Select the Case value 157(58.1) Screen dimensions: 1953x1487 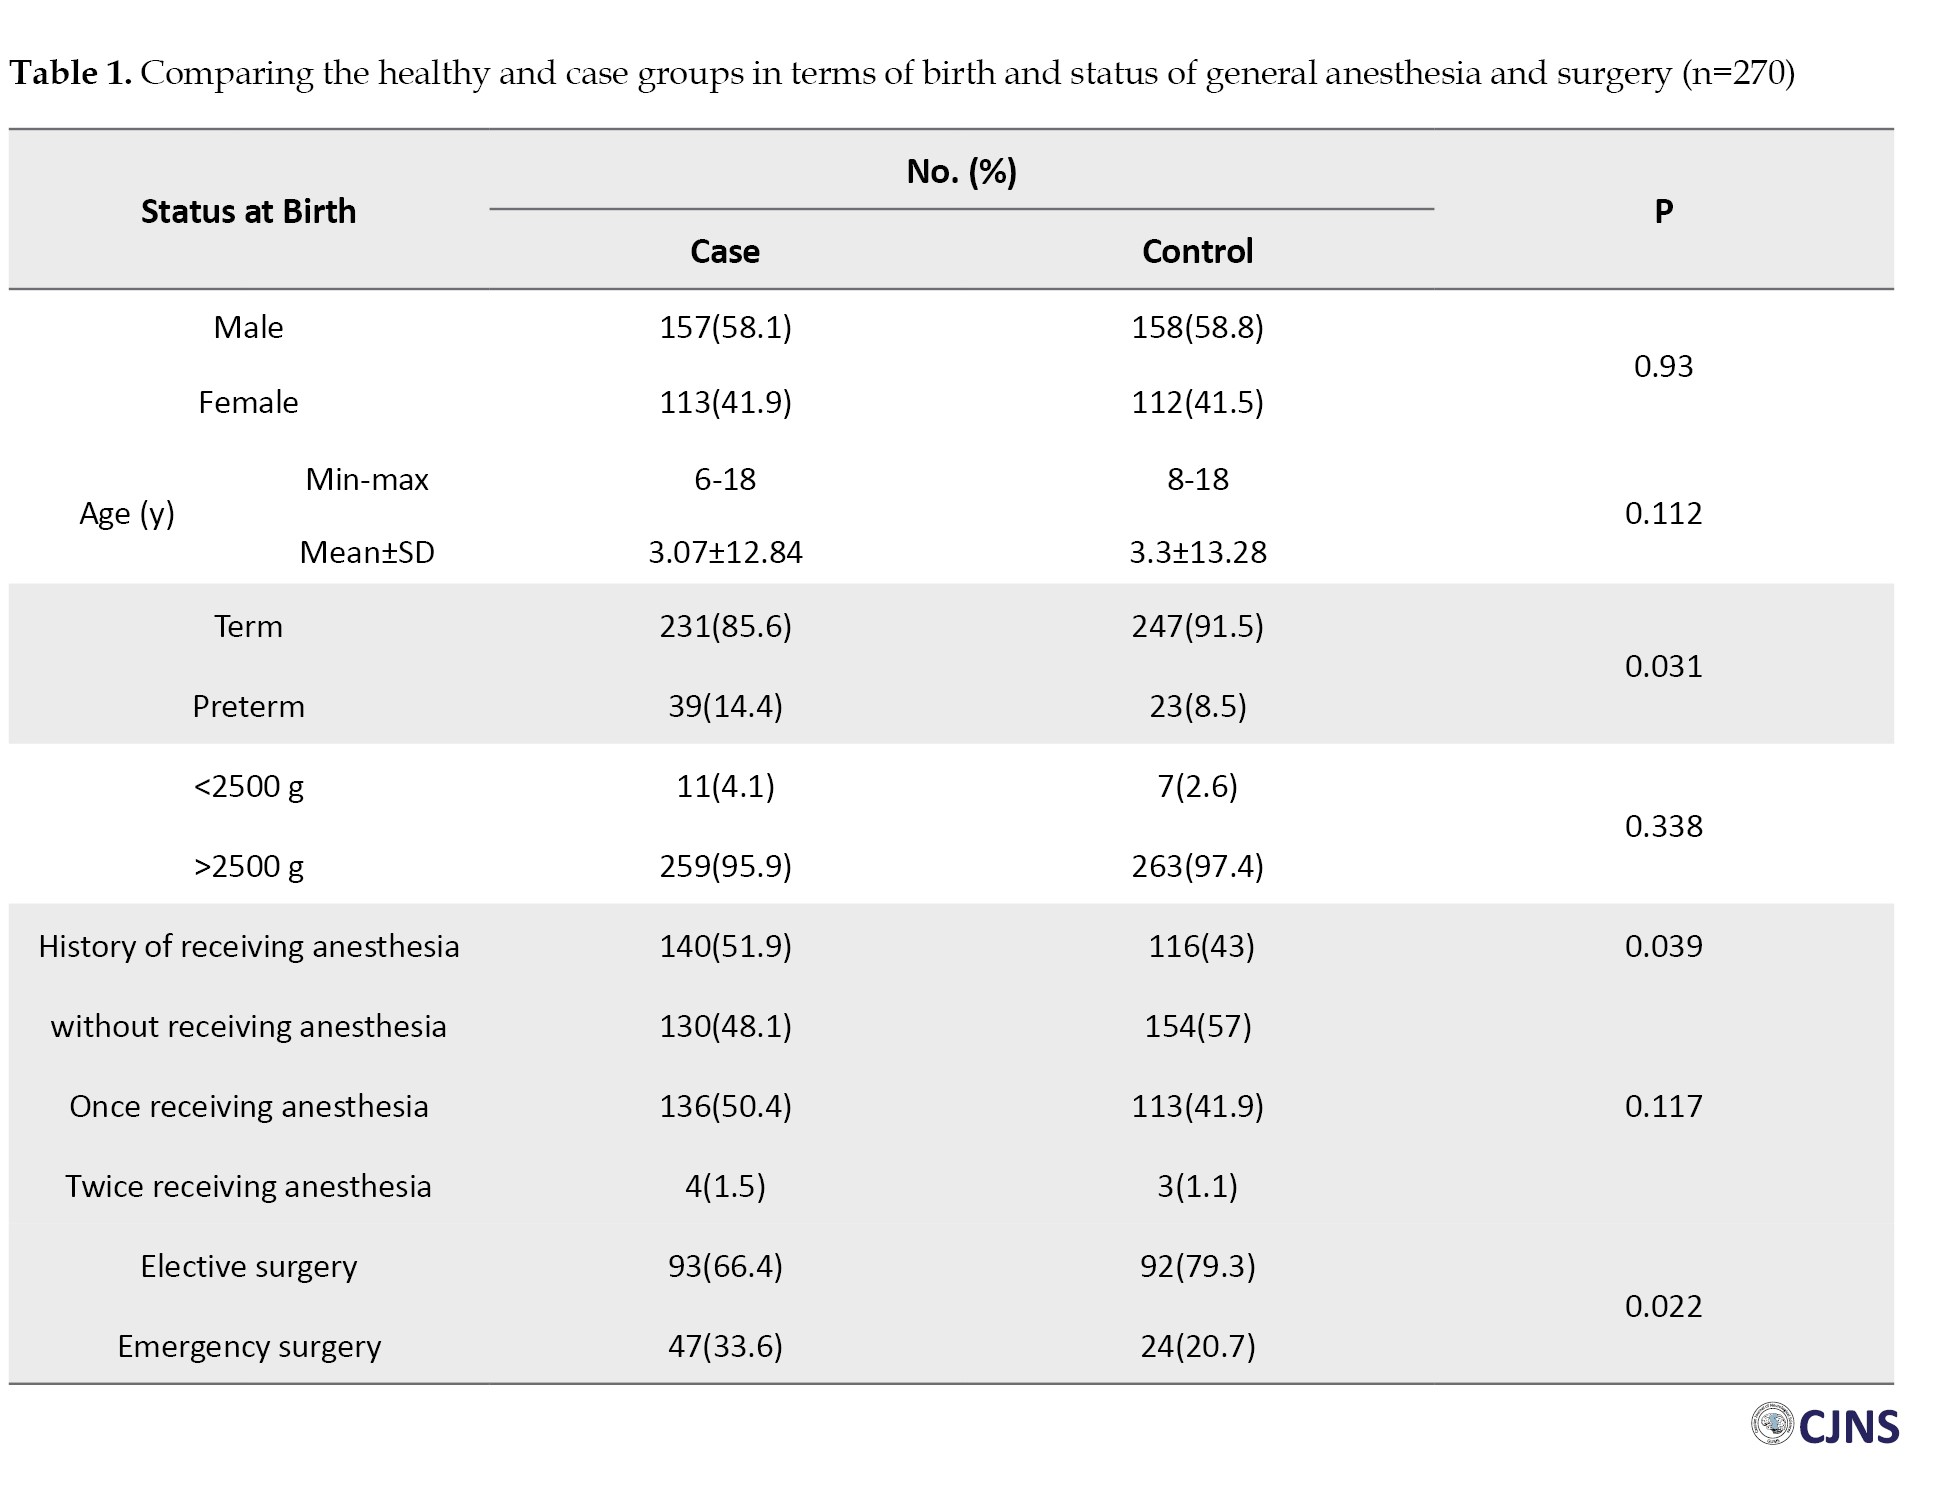(x=725, y=327)
